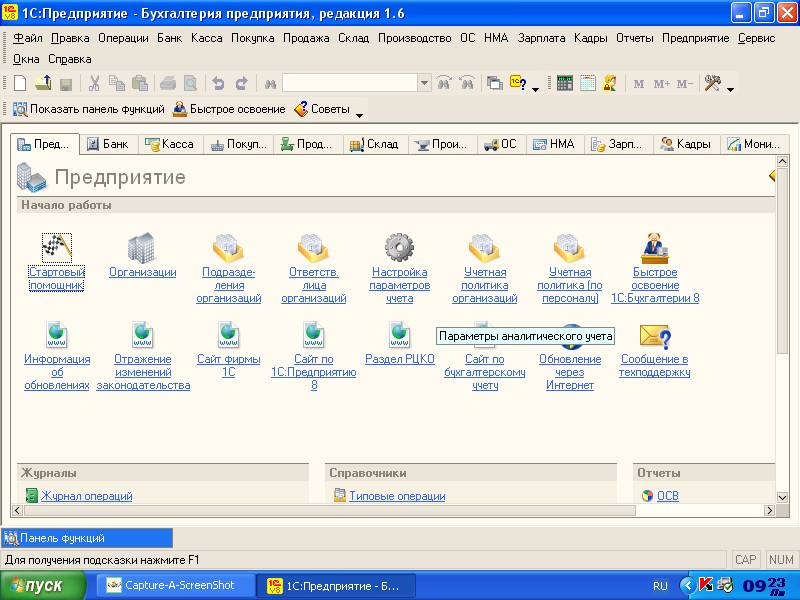Image resolution: width=800 pixels, height=600 pixels.
Task: Open Учетная политика (по персоналу) link
Action: click(570, 285)
